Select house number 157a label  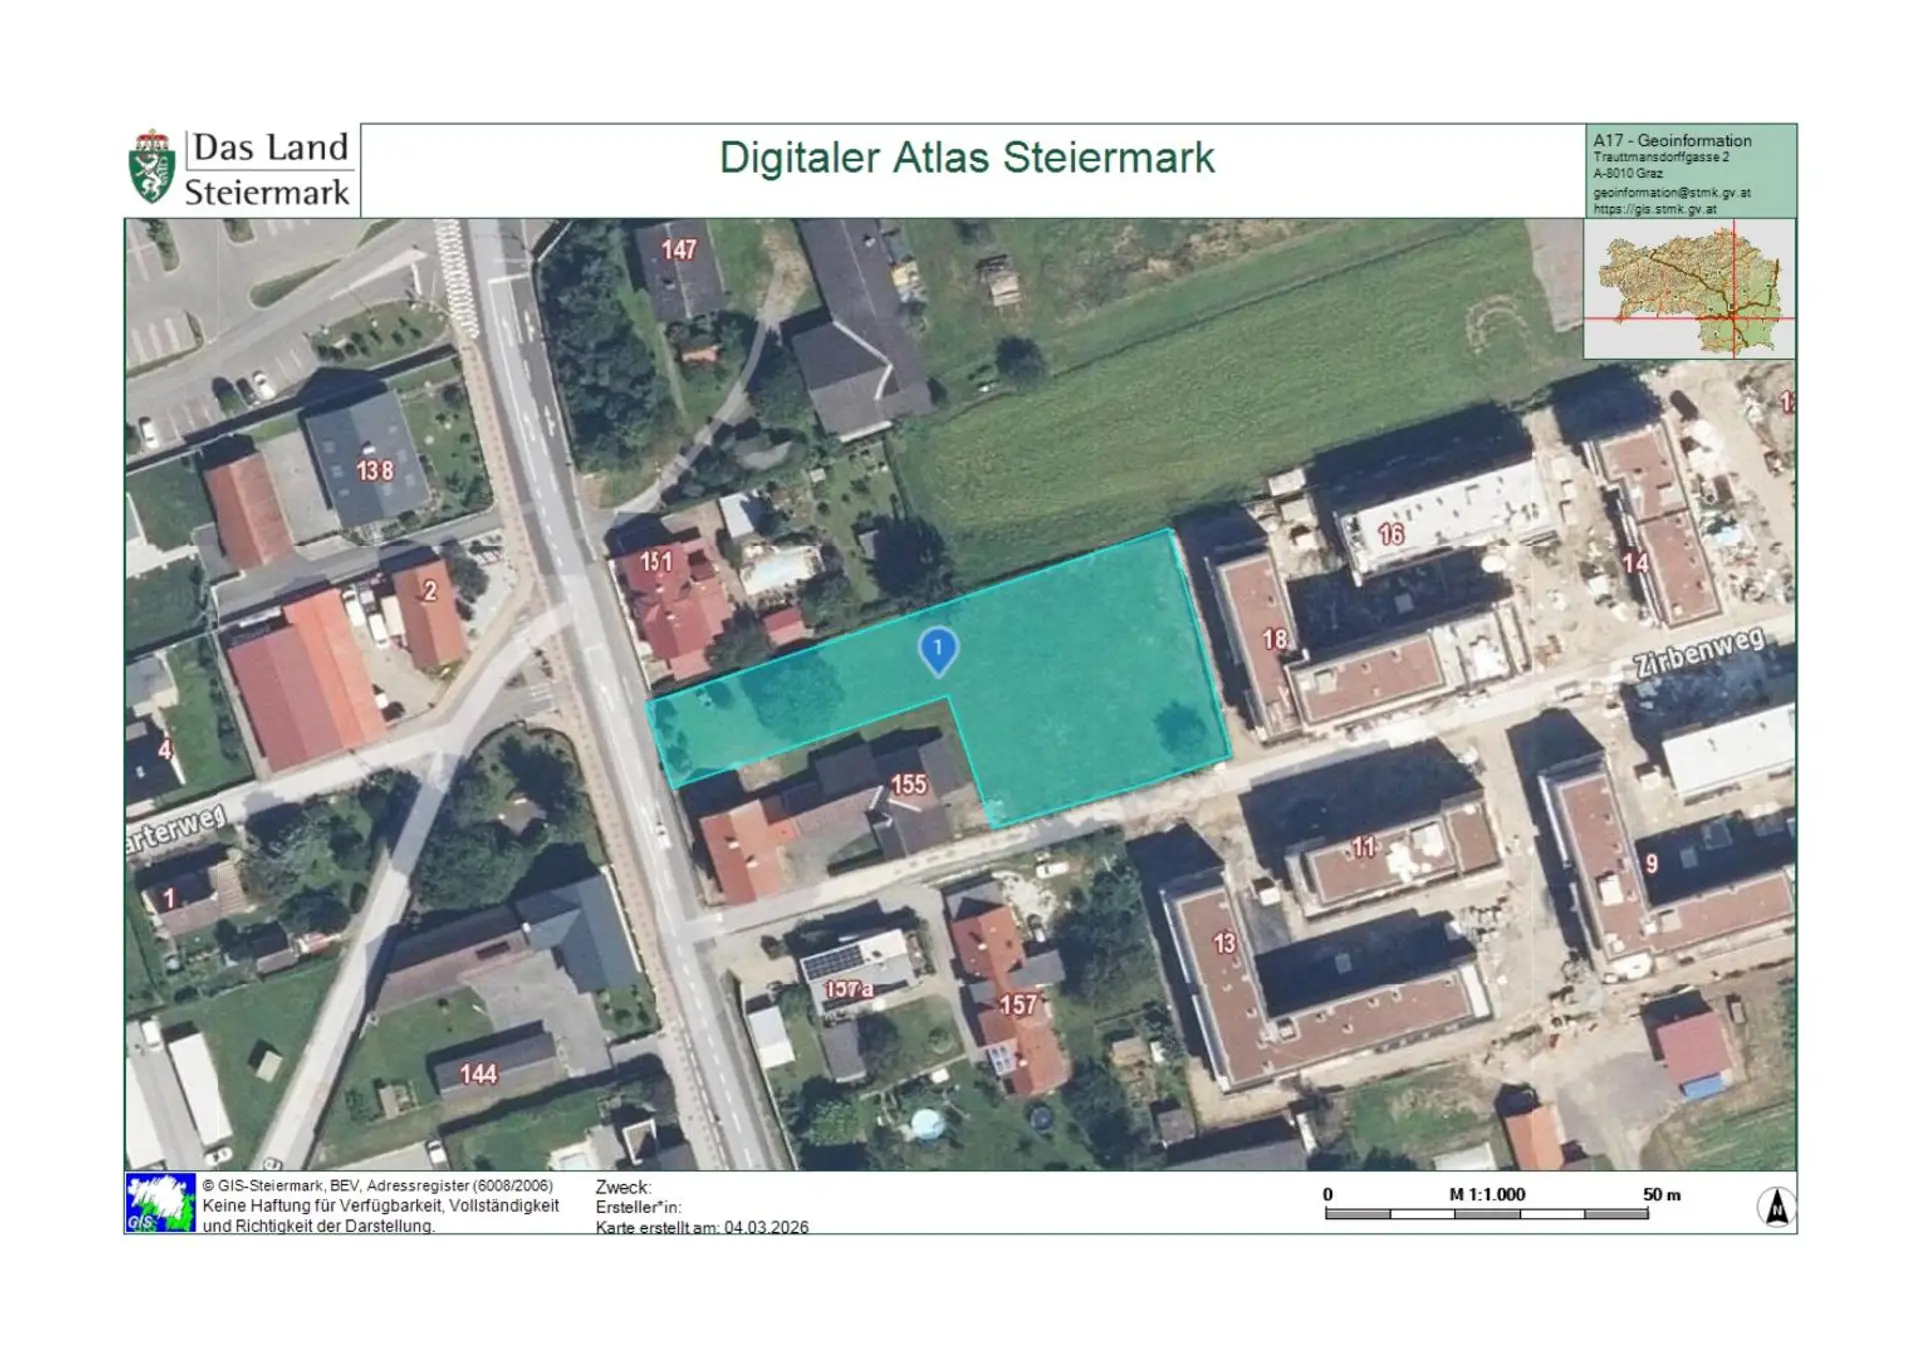coord(848,989)
